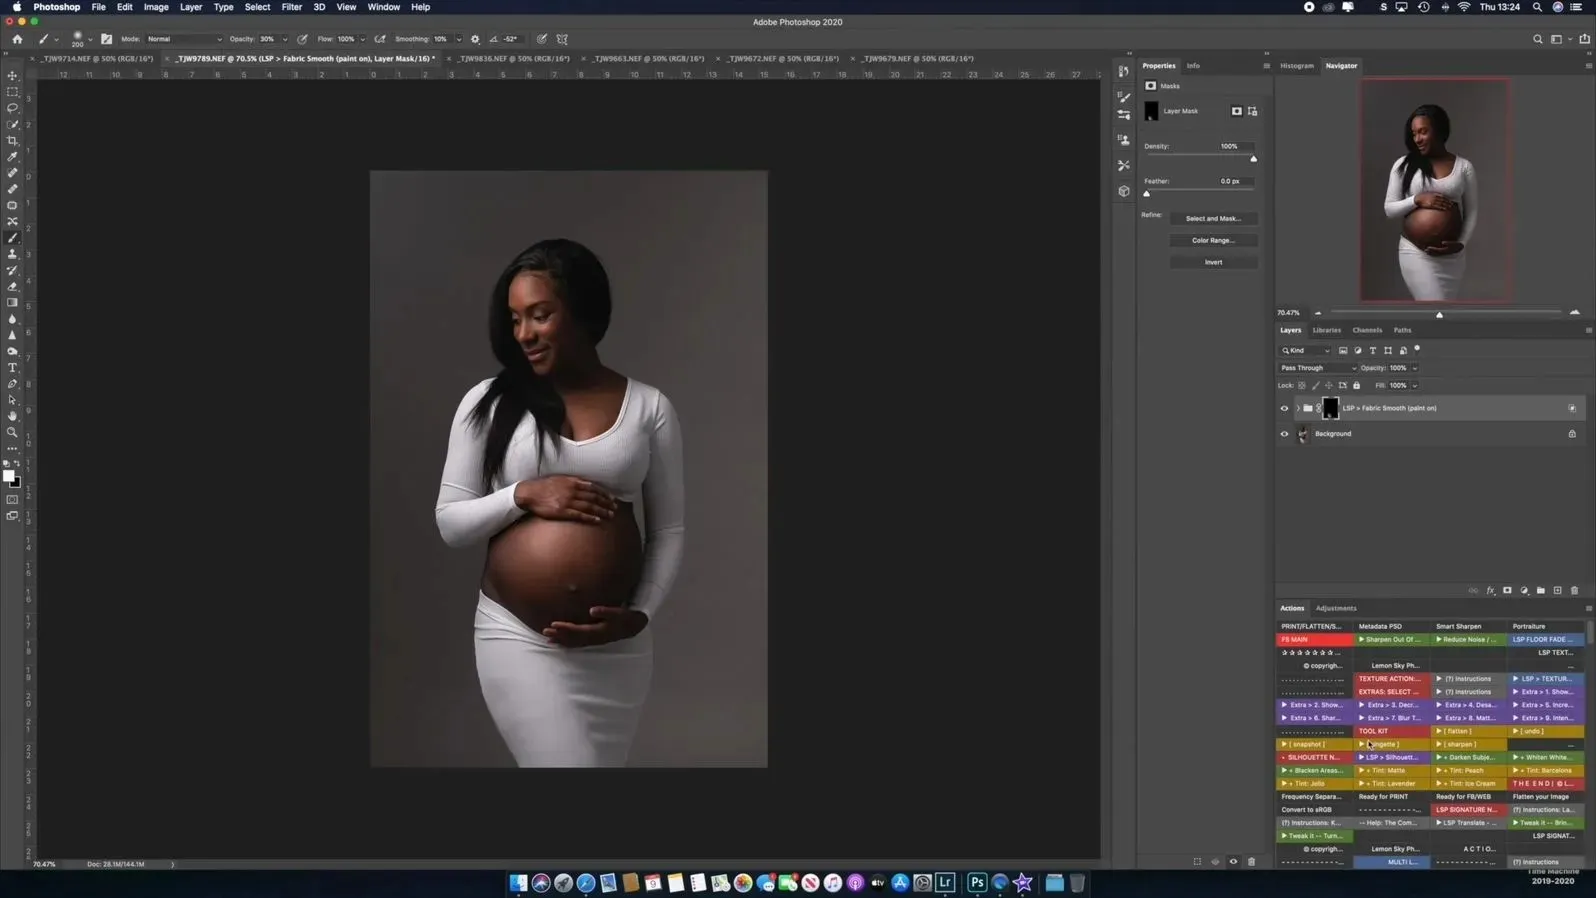
Task: Choose the Horizontal Type tool
Action: 13,368
